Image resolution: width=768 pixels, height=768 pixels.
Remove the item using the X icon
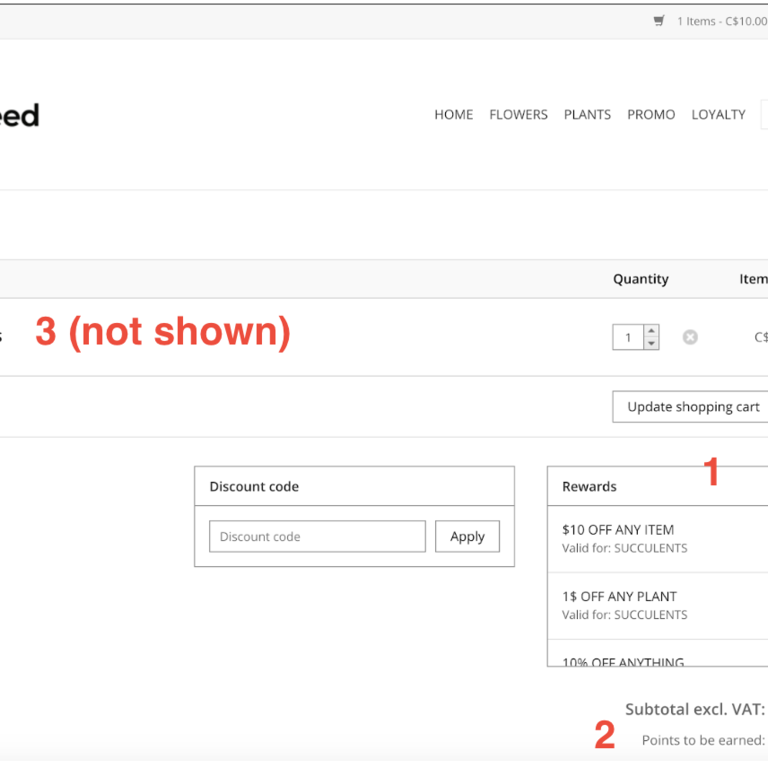click(x=690, y=338)
